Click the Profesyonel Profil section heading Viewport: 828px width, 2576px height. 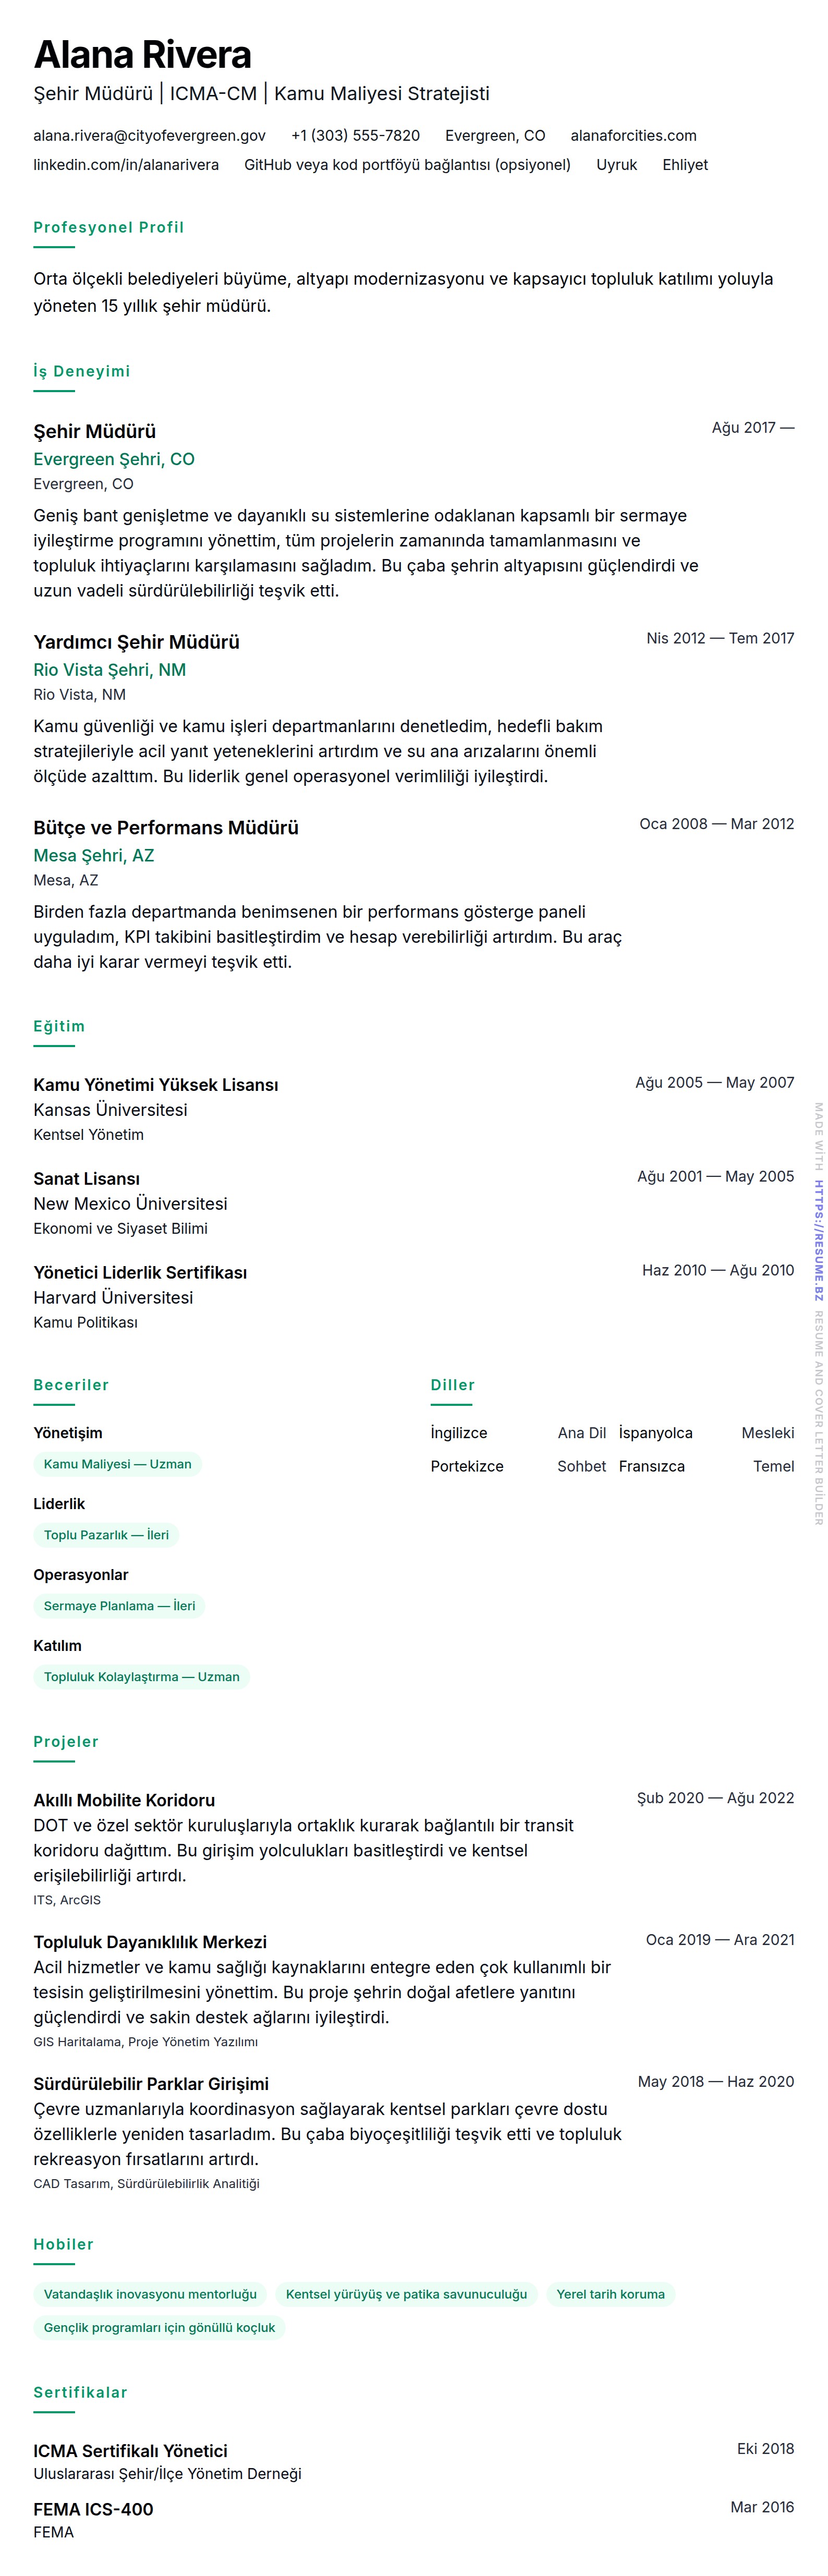[108, 228]
